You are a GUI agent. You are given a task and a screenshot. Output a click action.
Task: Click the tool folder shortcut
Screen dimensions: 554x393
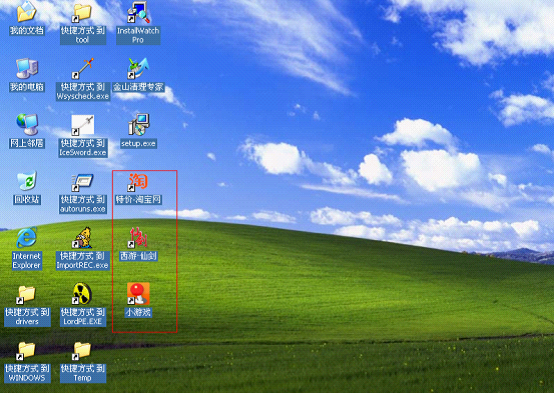[x=82, y=12]
